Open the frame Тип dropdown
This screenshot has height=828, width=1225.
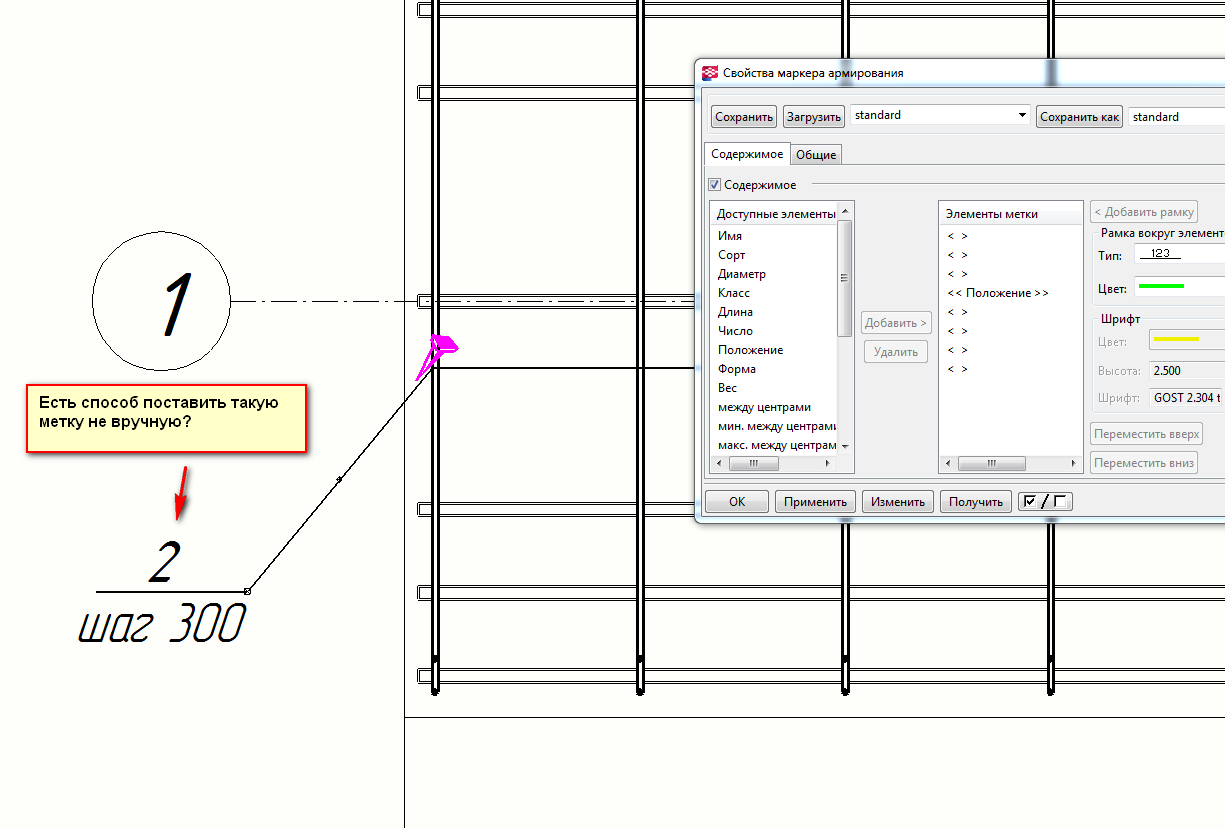pos(1178,255)
